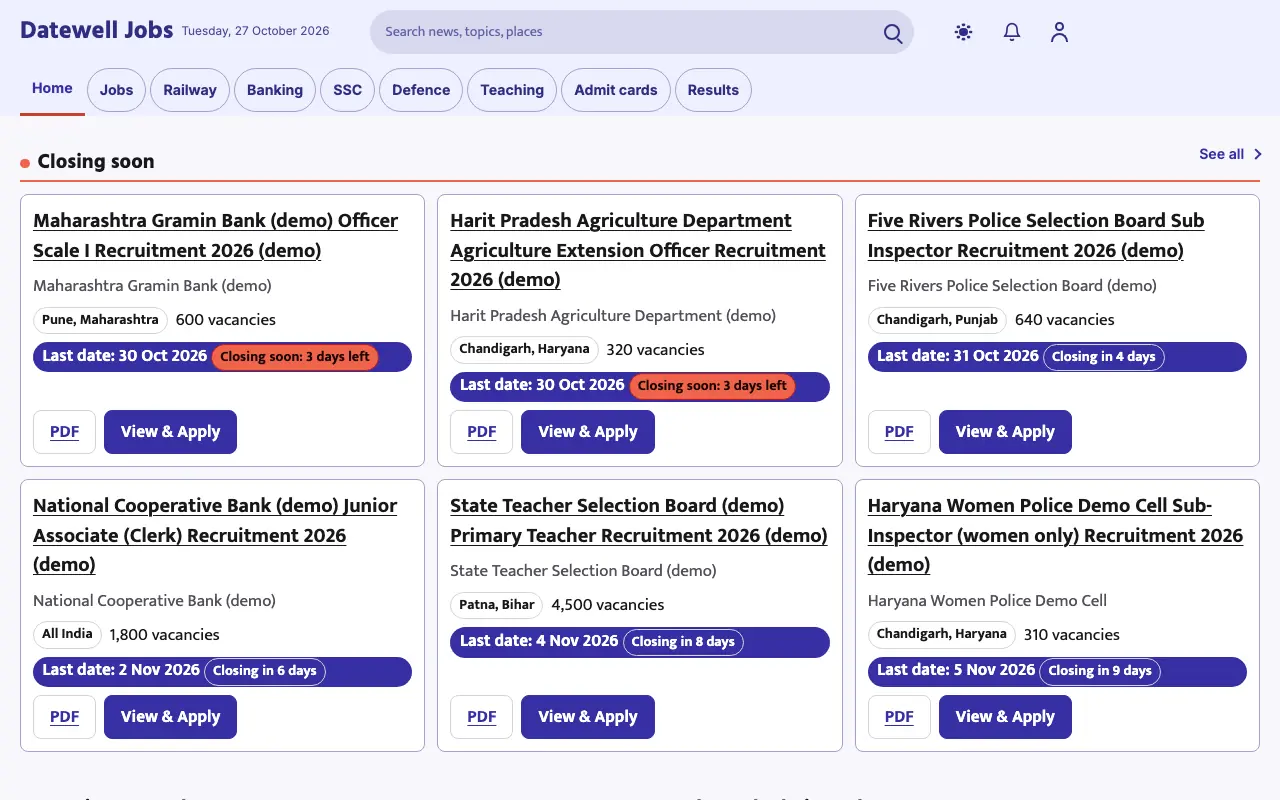Open Harit Pradesh Agriculture Extension Officer posting
Screen dimensions: 1280x800
(x=638, y=250)
